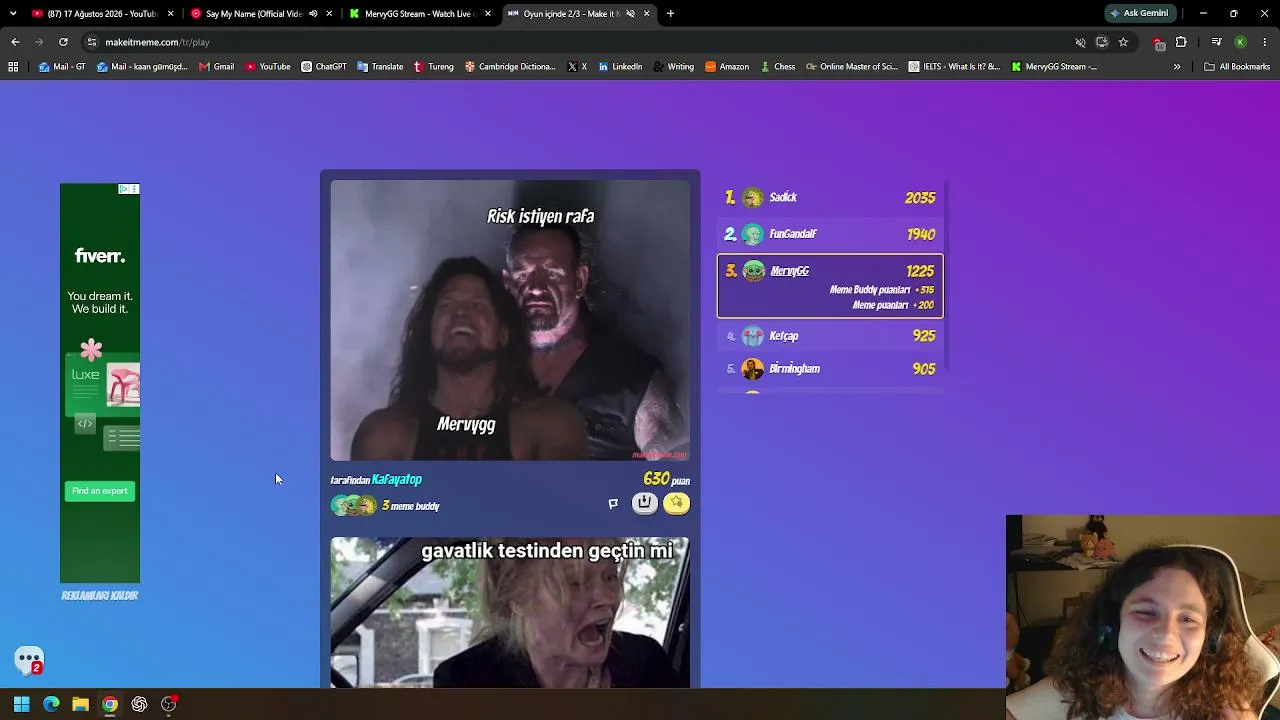Go back to the previous page in Chrome
The height and width of the screenshot is (720, 1280).
[x=15, y=42]
